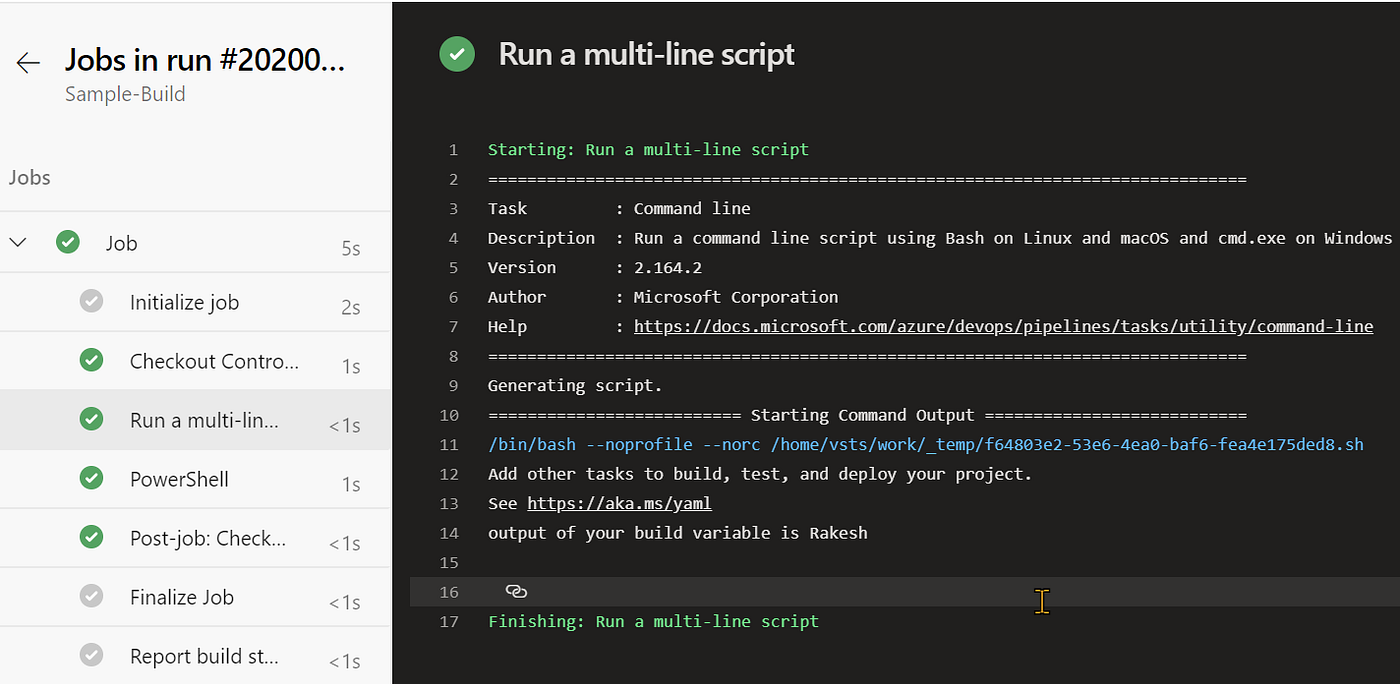The image size is (1400, 684).
Task: Open the Report build st... step
Action: point(195,656)
